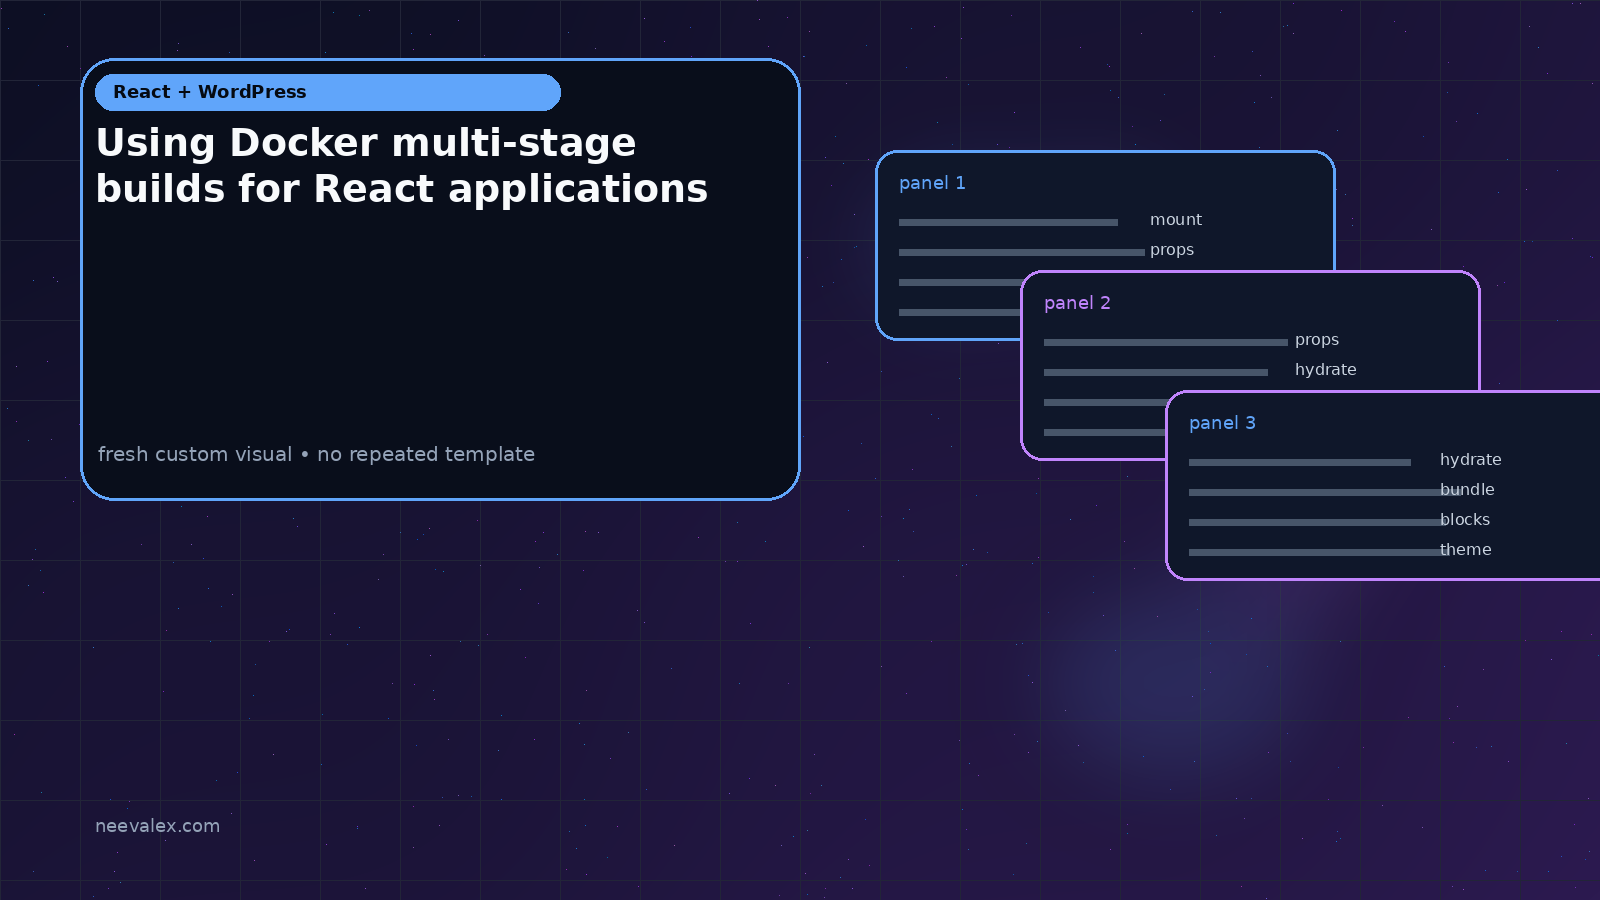The width and height of the screenshot is (1600, 900).
Task: Select the panel 3 title
Action: click(x=1222, y=423)
